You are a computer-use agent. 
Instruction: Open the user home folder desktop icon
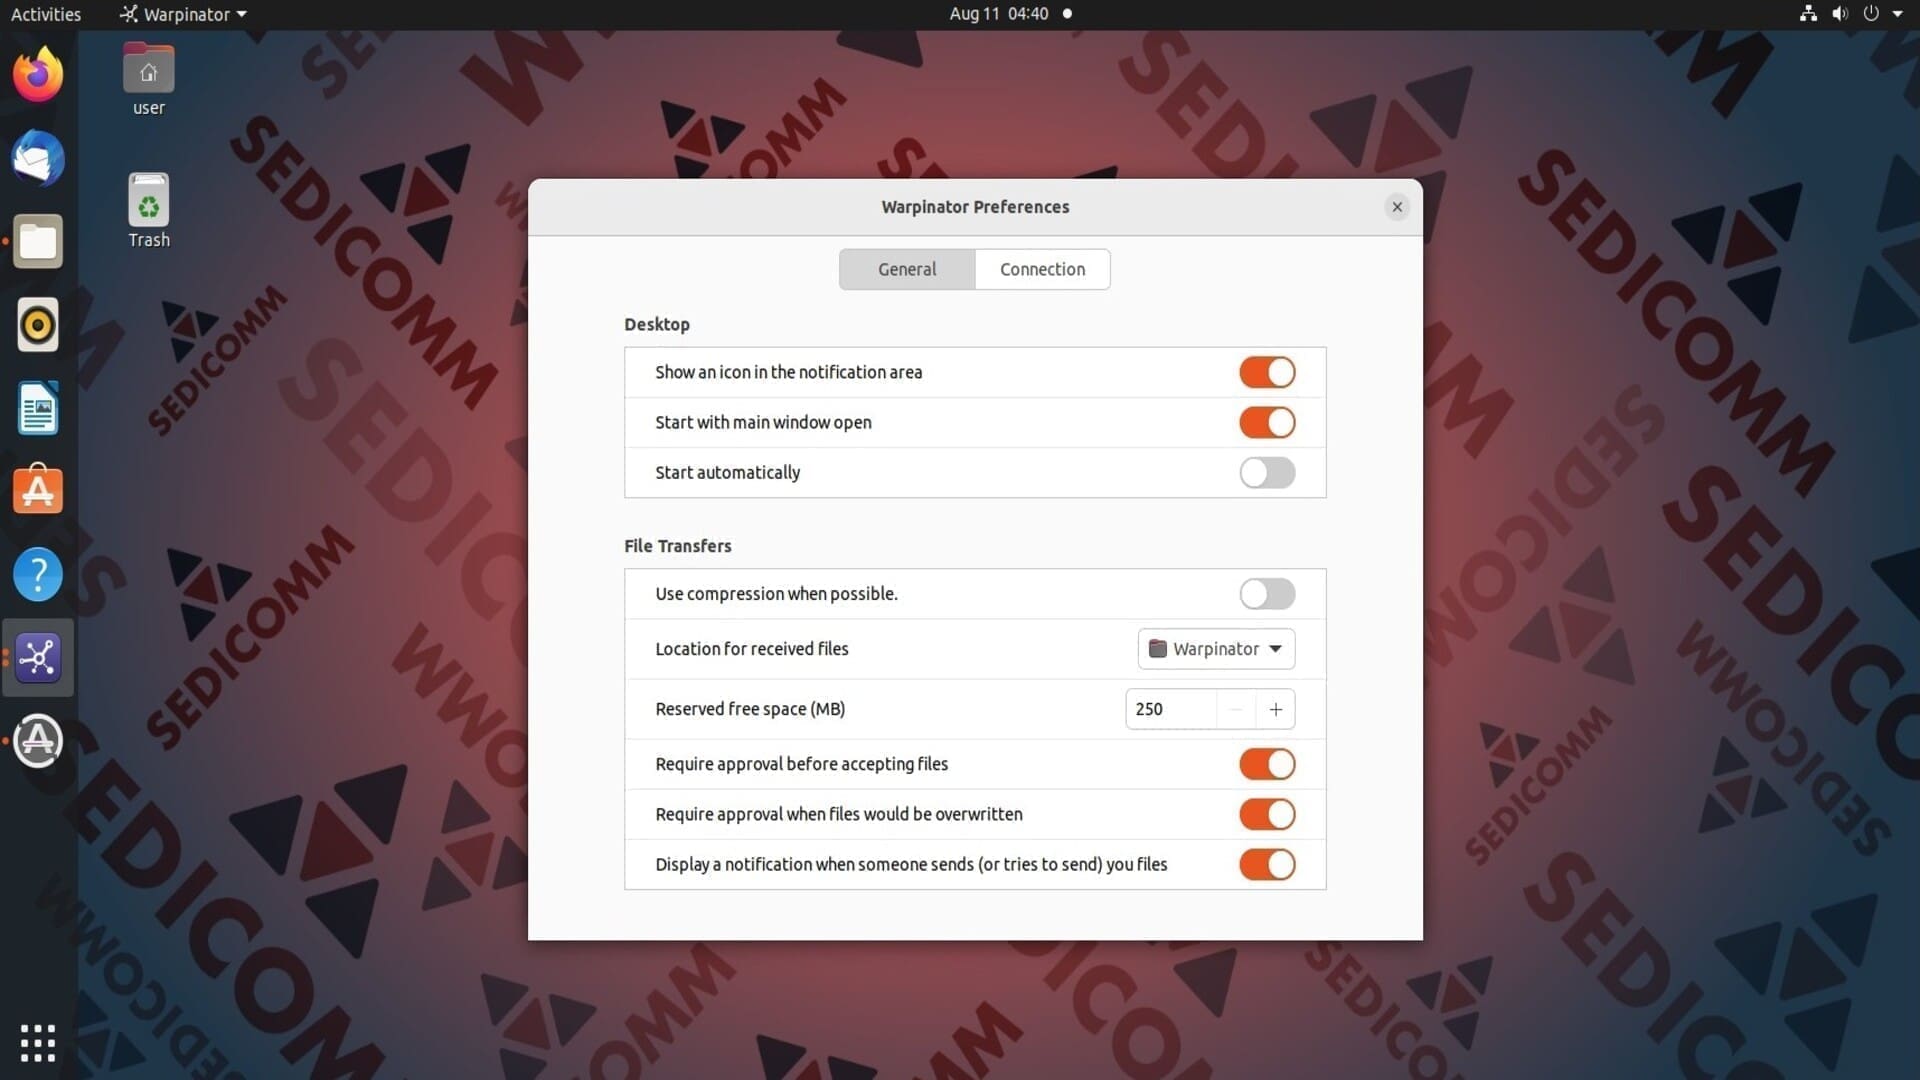pos(149,80)
